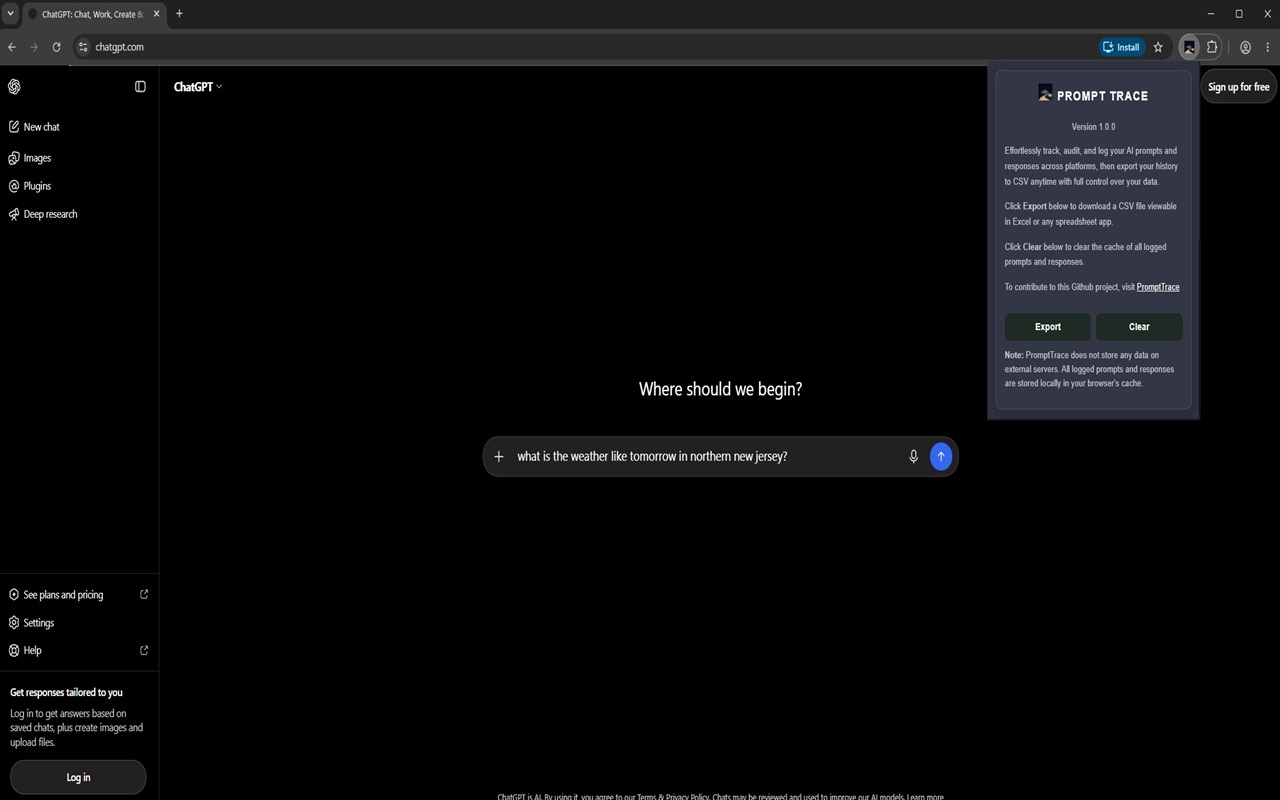Viewport: 1280px width, 800px height.
Task: Close the ChatGPT browser tab
Action: 157,14
